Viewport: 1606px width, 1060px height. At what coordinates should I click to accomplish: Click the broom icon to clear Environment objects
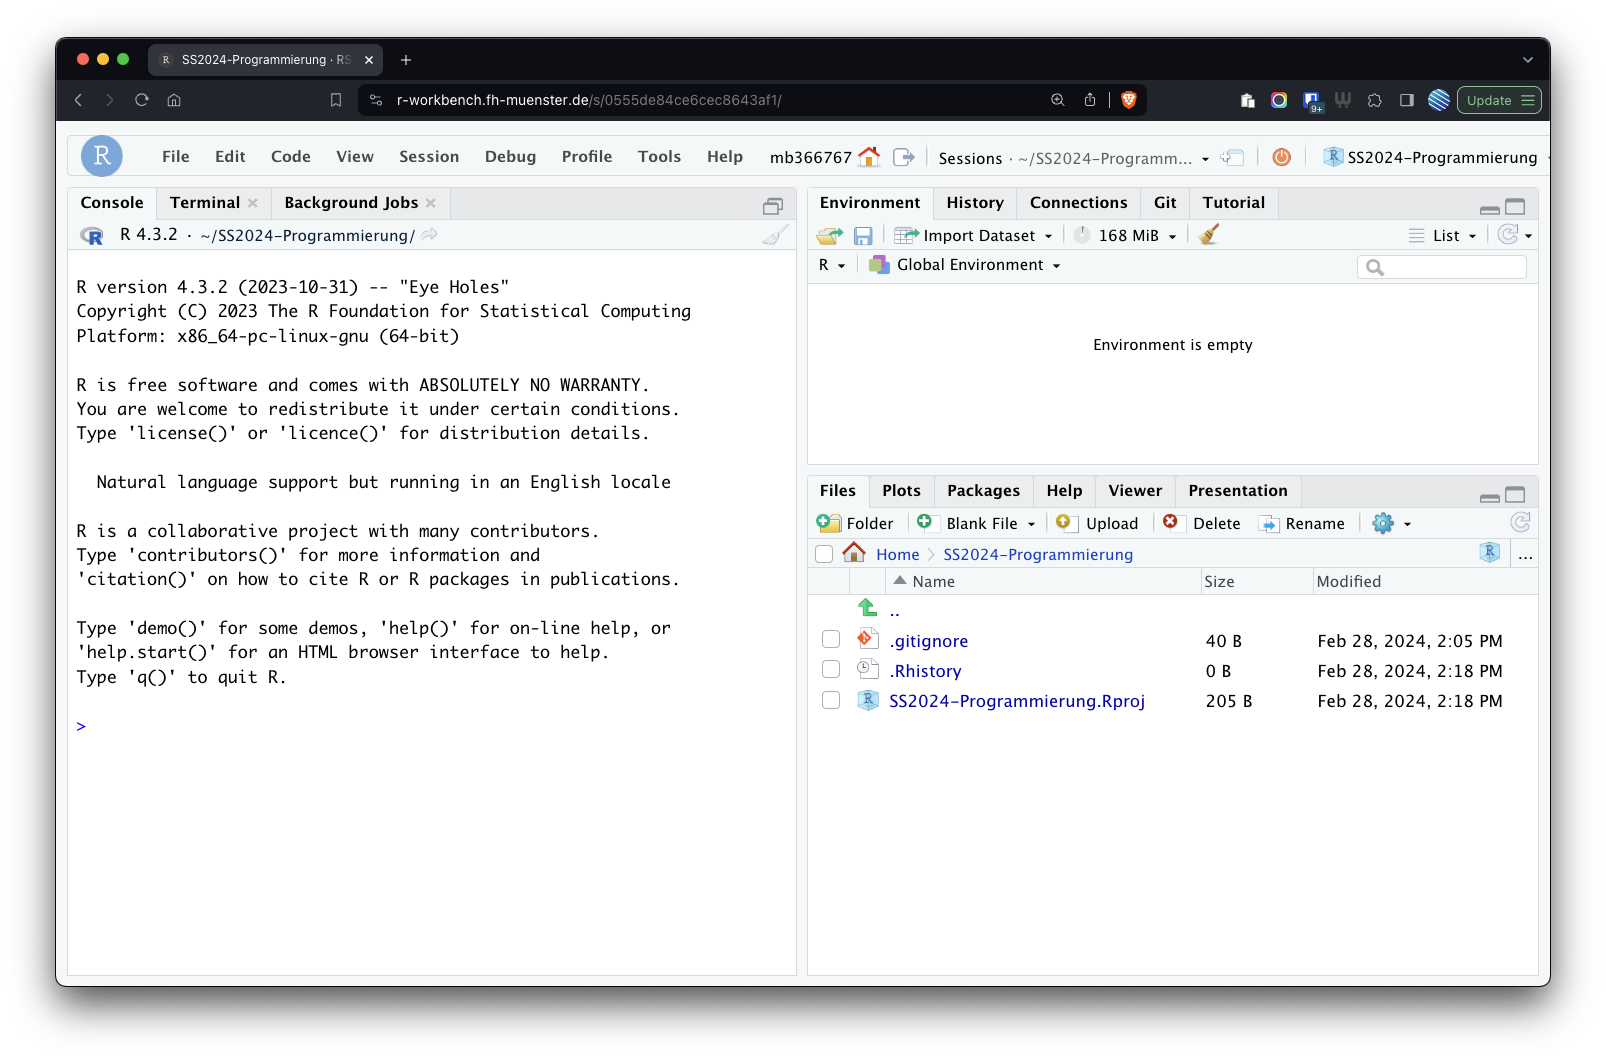[1208, 235]
